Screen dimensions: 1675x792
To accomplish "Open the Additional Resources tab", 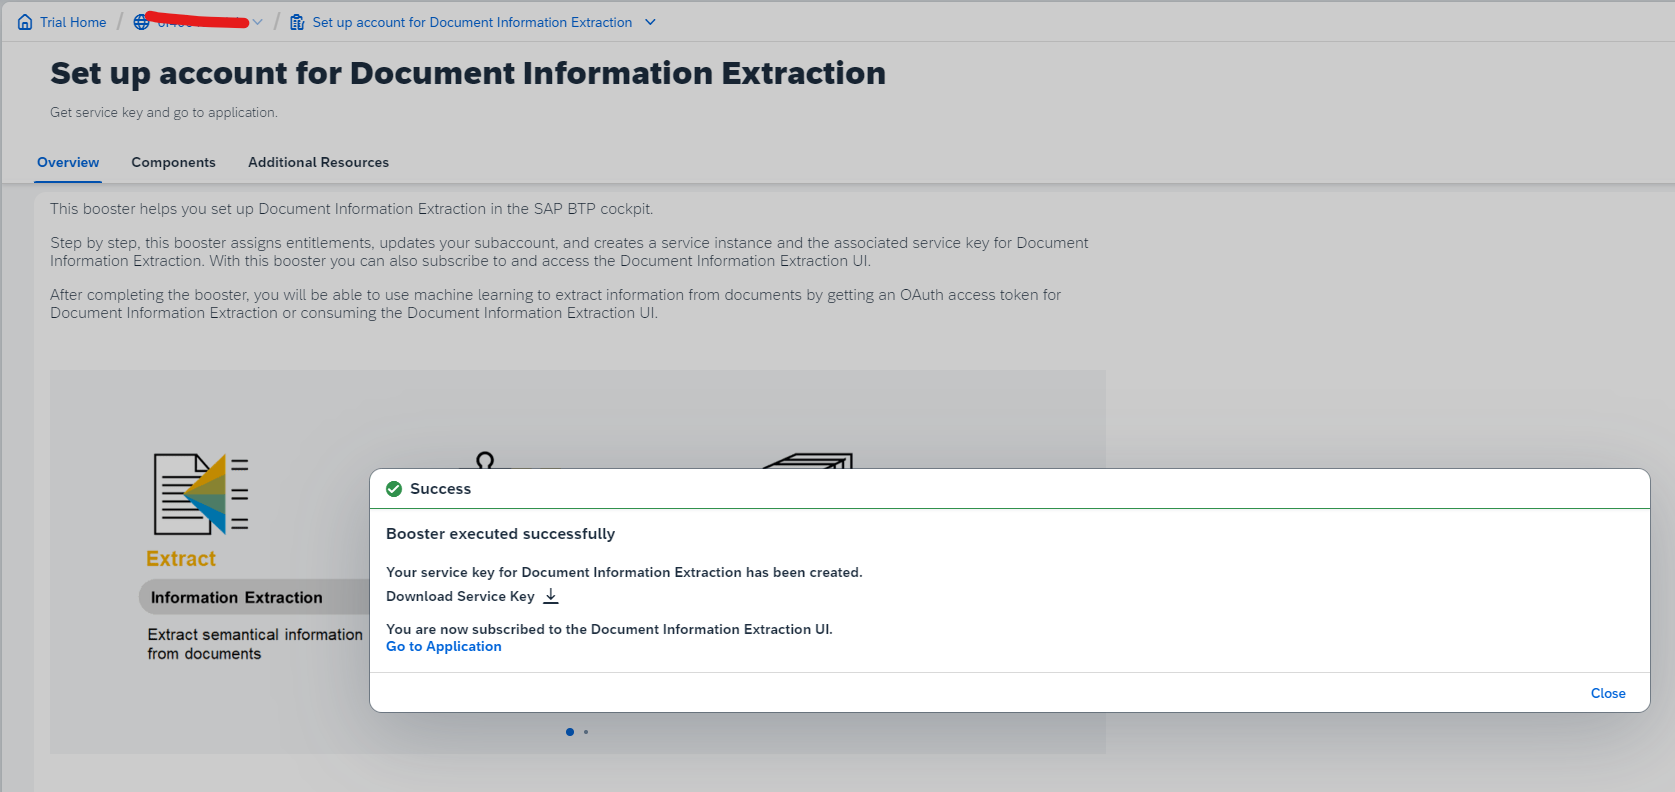I will pyautogui.click(x=318, y=162).
